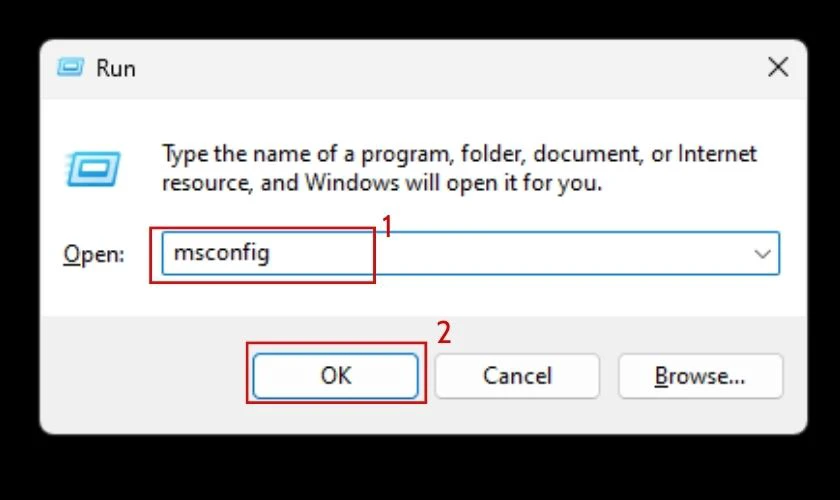
Task: Click the Open: label
Action: pyautogui.click(x=94, y=254)
